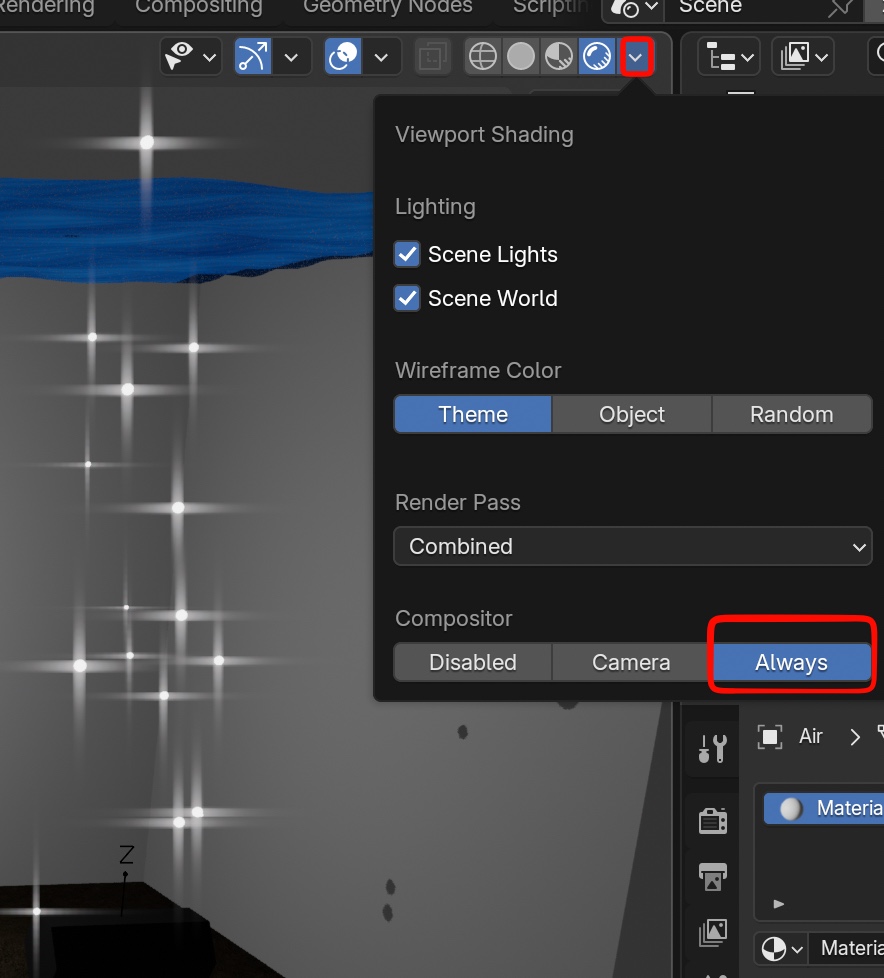This screenshot has height=978, width=884.
Task: Set Compositor to Disabled
Action: point(473,662)
